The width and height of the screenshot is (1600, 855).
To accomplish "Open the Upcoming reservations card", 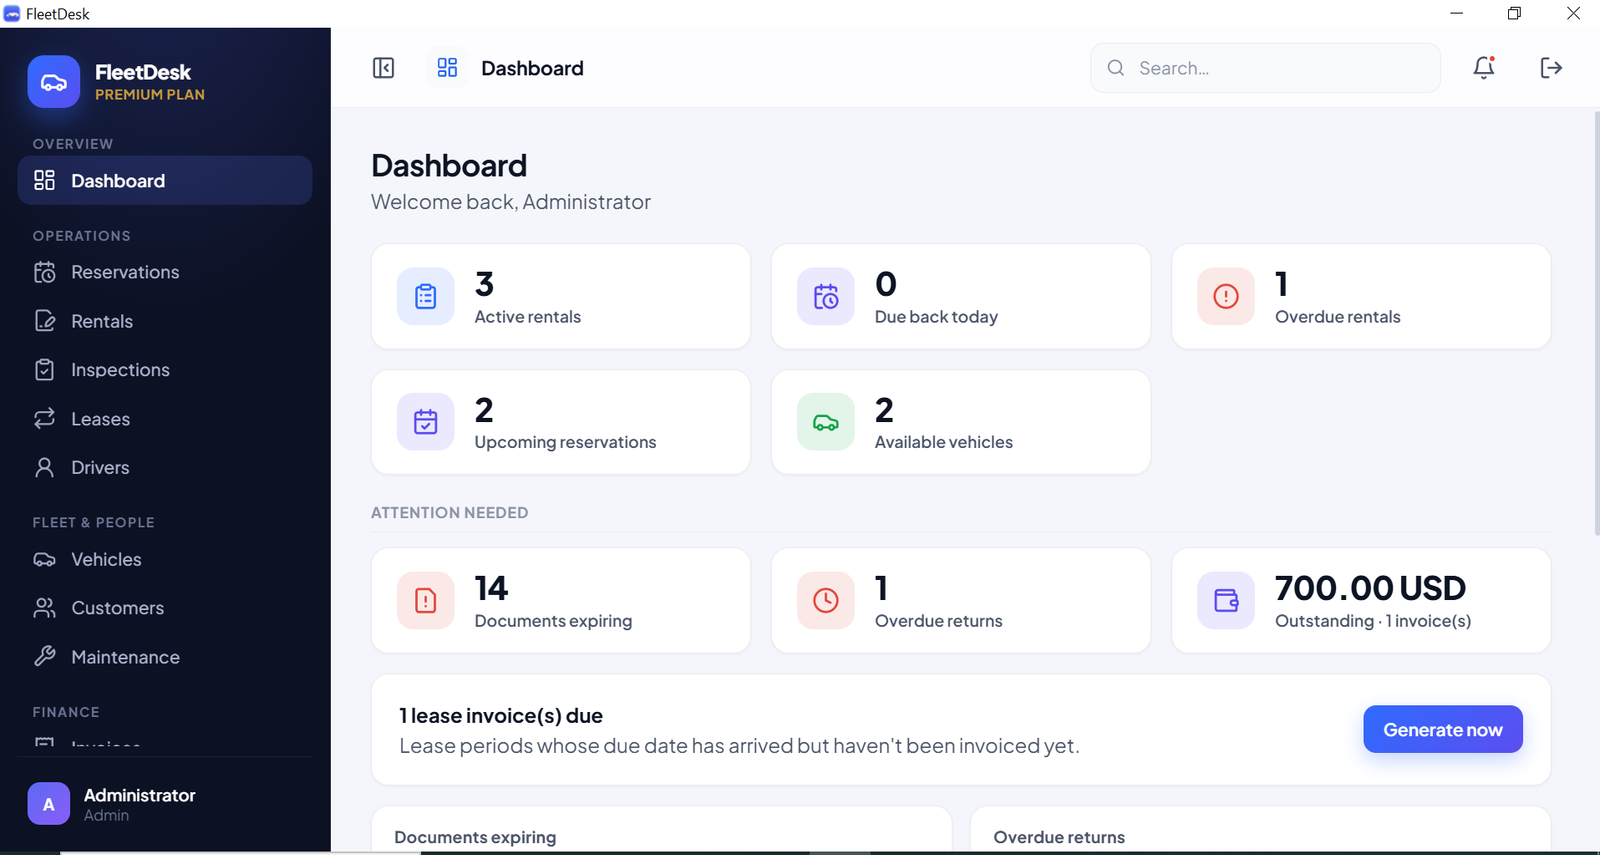I will click(561, 422).
